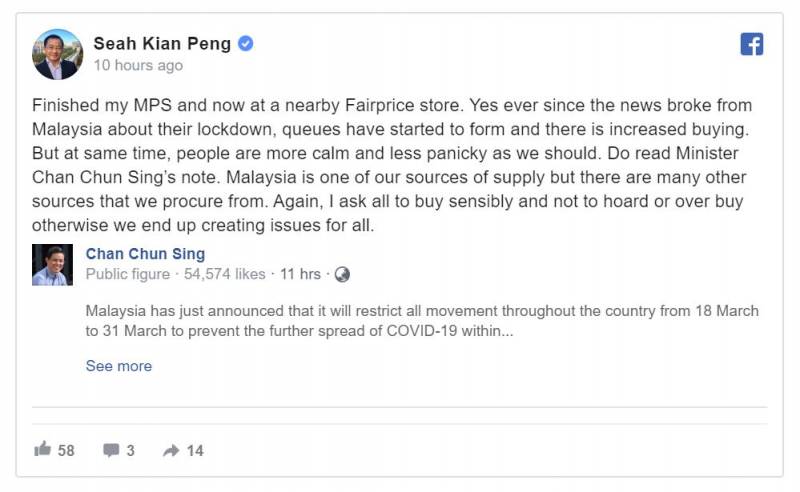Click the "10 hours ago" timestamp
Image resolution: width=800 pixels, height=492 pixels.
[x=138, y=65]
